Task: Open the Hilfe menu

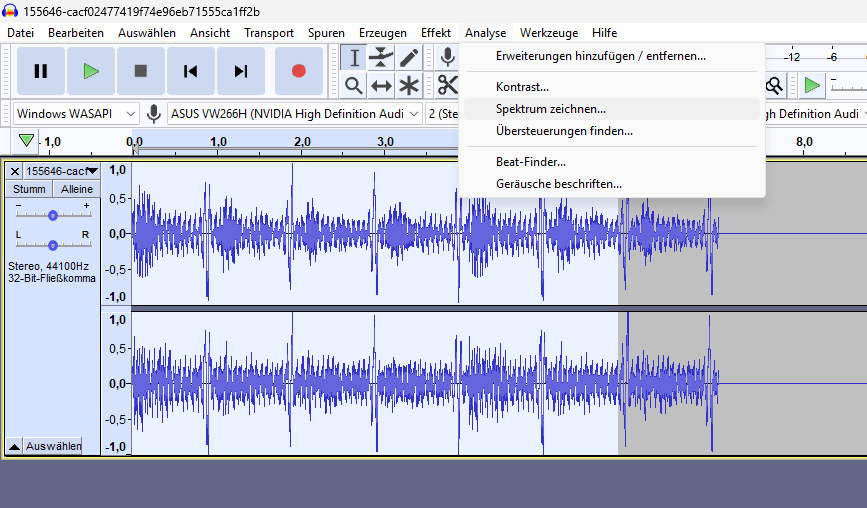Action: point(604,33)
